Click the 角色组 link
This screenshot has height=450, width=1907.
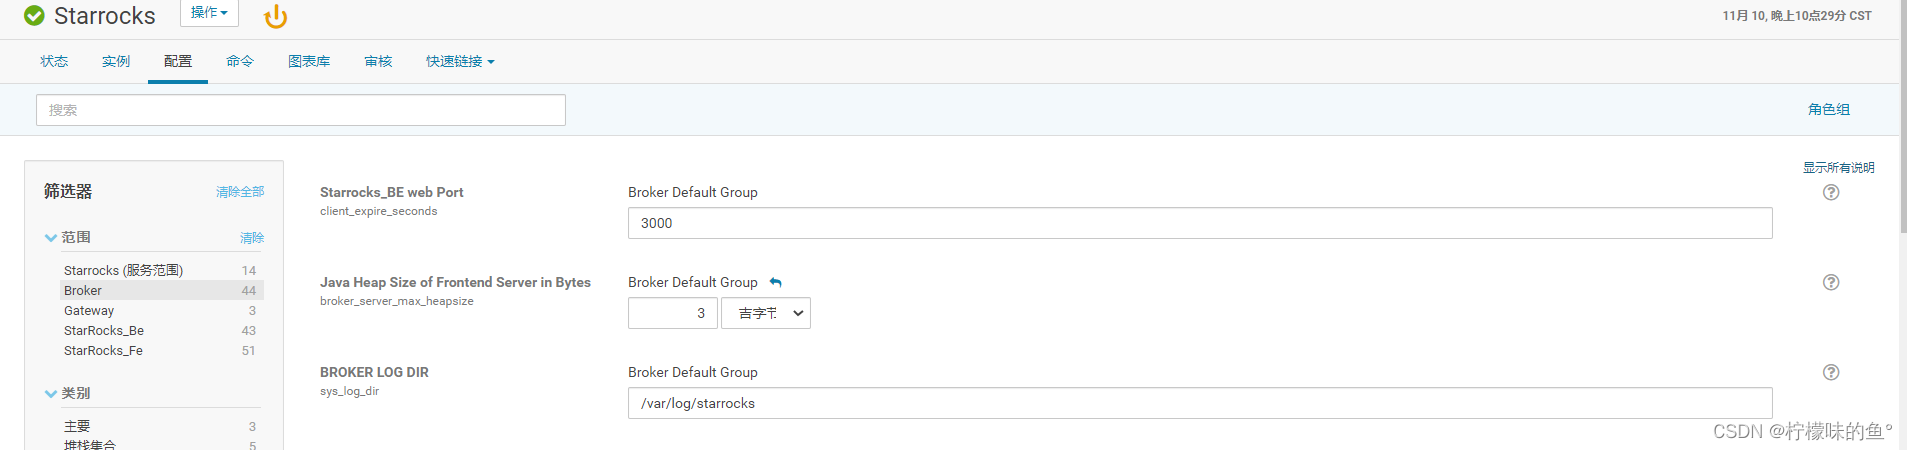click(x=1829, y=109)
